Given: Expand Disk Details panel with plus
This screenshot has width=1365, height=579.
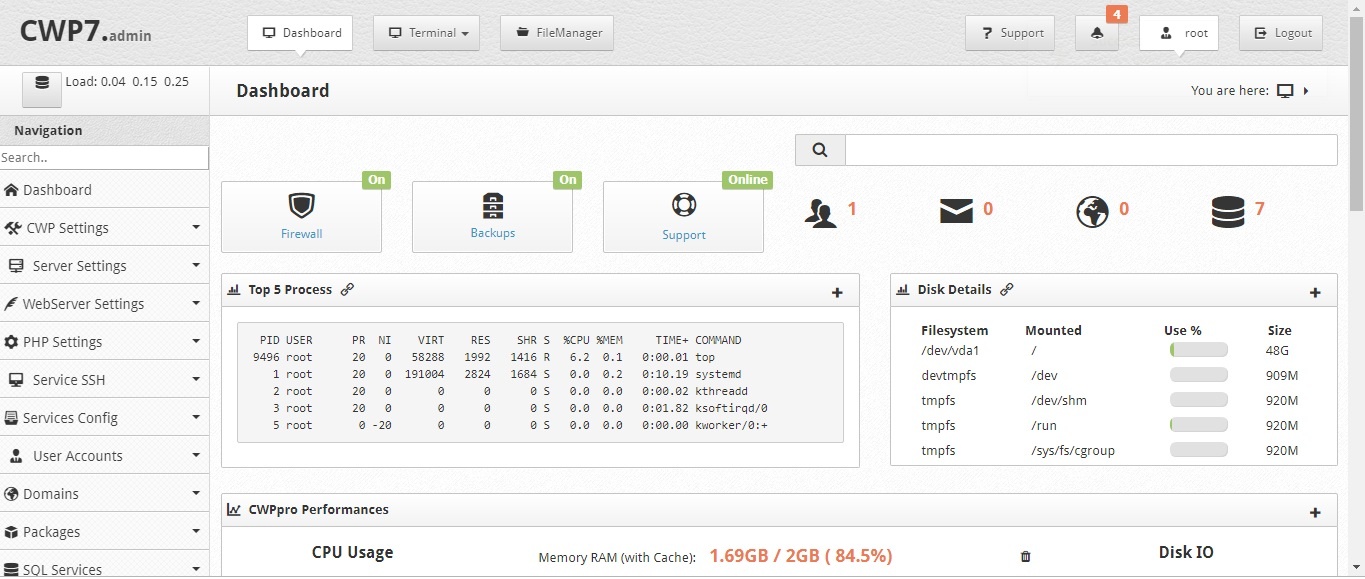Looking at the screenshot, I should pos(1315,293).
